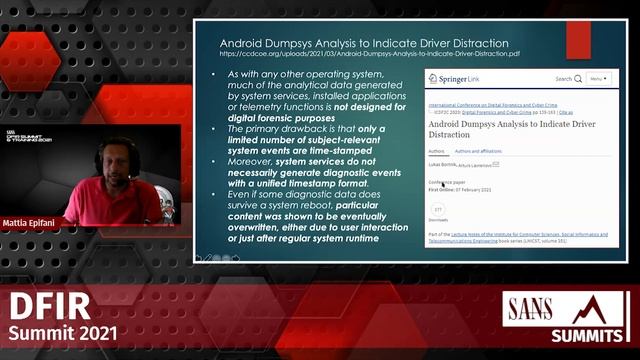
Task: Open International Conference on Digital Forensics link
Action: point(493,105)
